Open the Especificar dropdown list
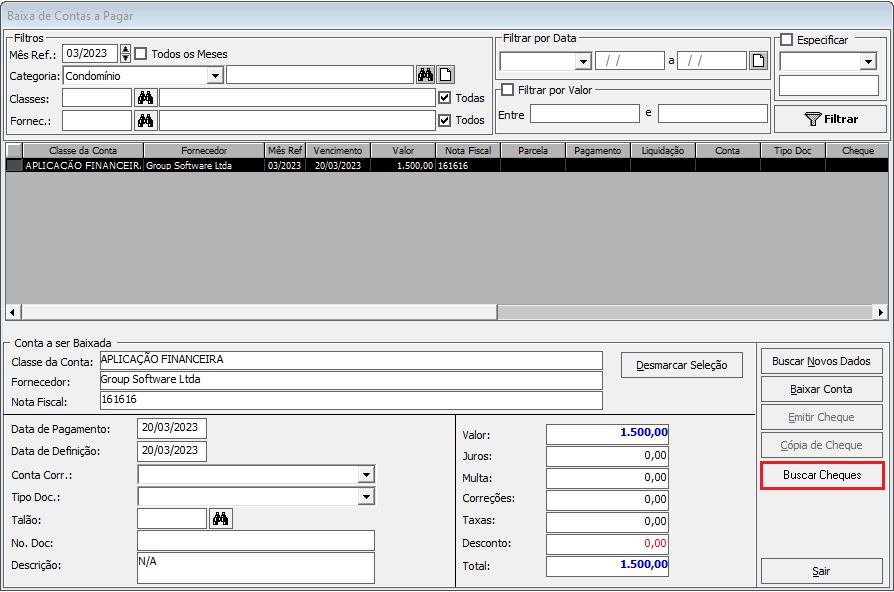Screen dimensions: 894x592 868,61
